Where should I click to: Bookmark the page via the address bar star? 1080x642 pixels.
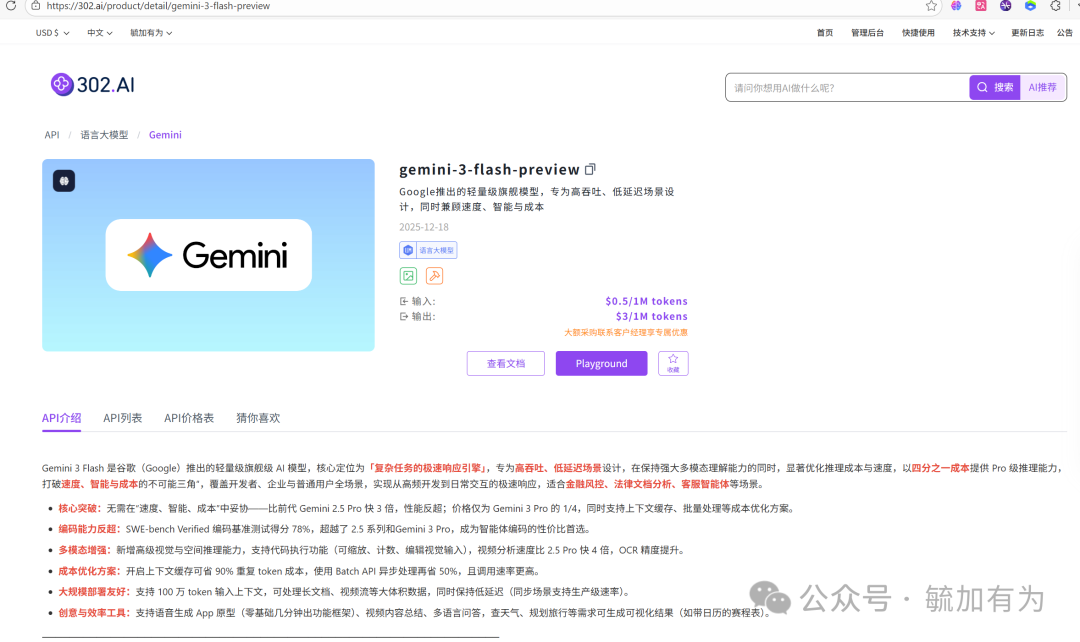pos(930,6)
